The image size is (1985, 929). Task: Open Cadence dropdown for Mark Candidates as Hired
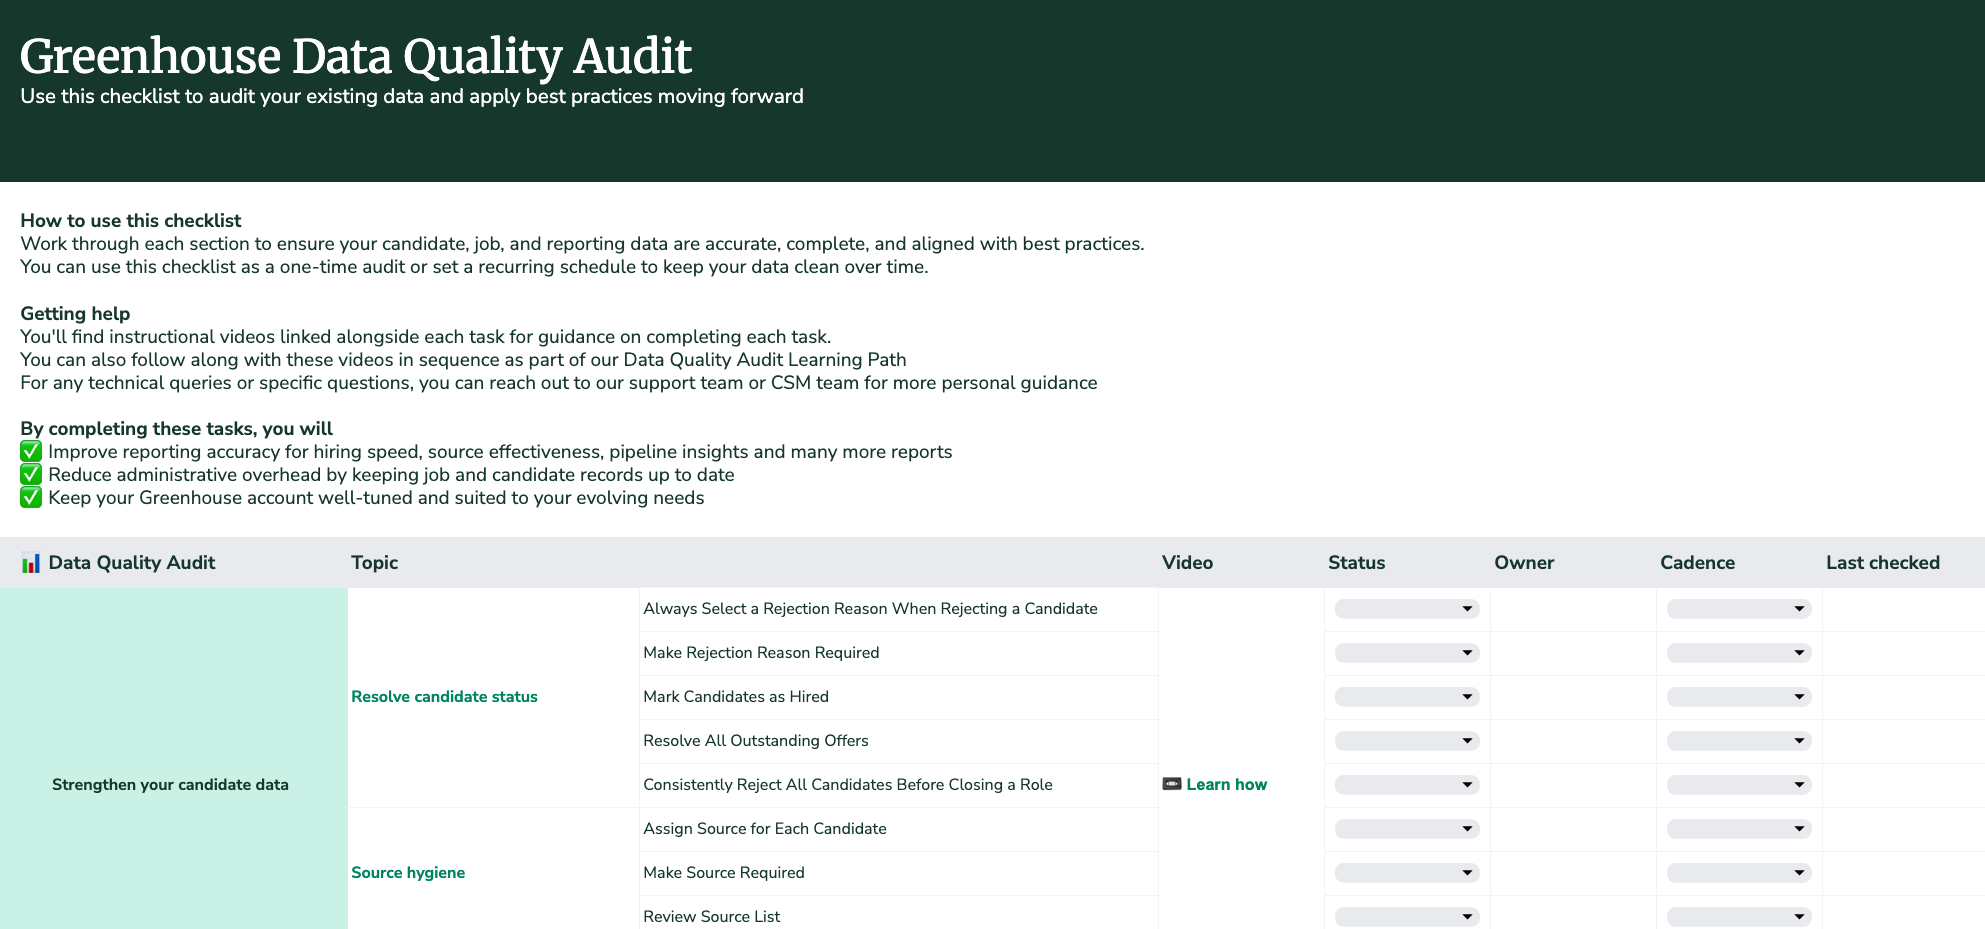pyautogui.click(x=1738, y=697)
